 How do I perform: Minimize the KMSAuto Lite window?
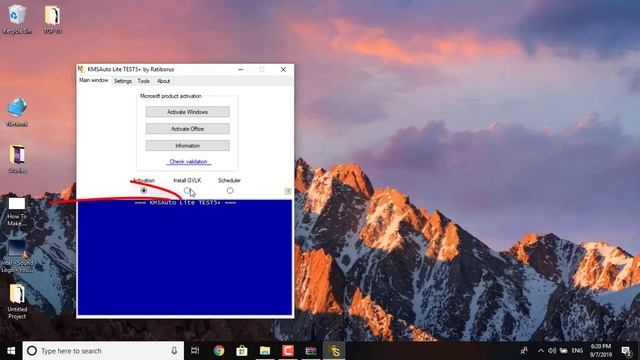click(241, 69)
